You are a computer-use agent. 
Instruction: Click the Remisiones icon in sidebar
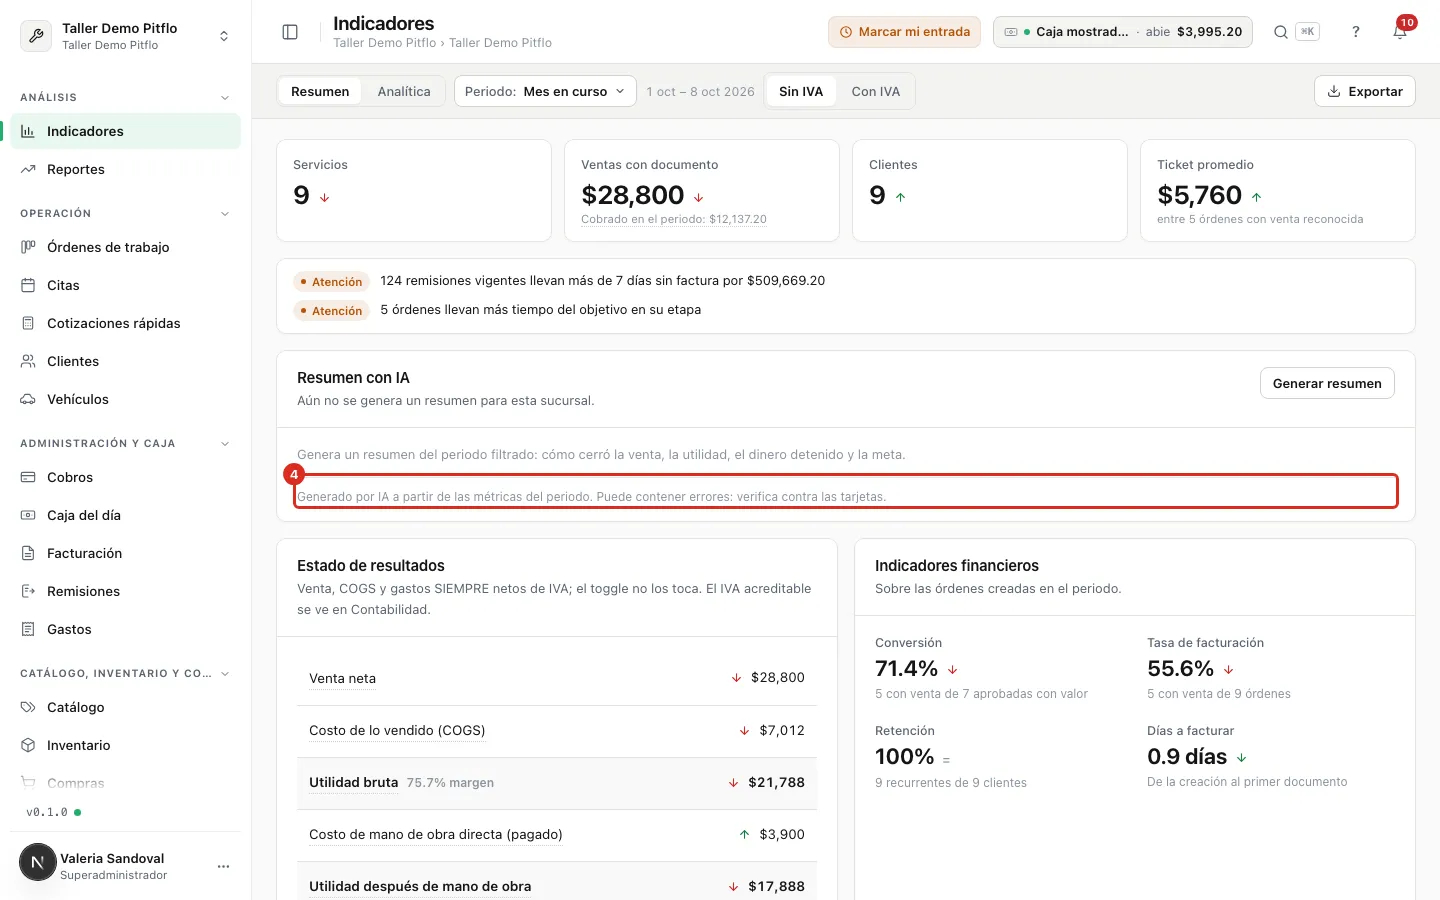tap(28, 591)
